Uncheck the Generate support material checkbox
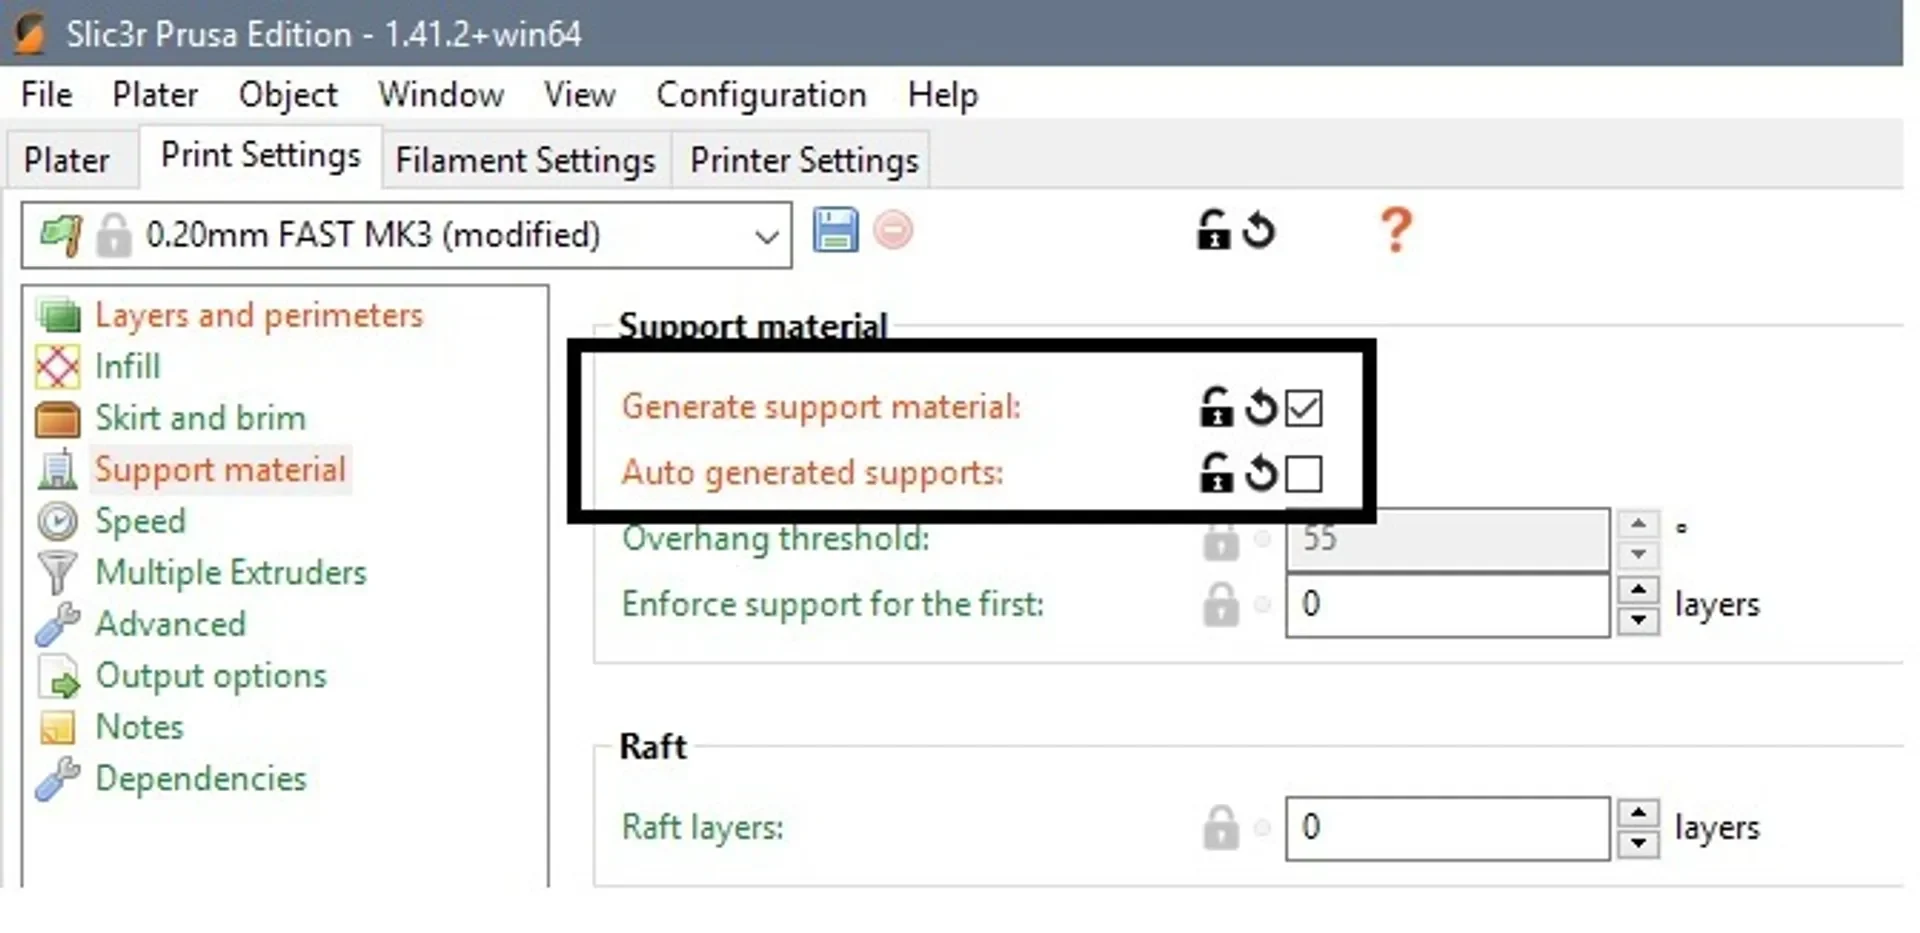Viewport: 1920px width, 933px height. point(1304,408)
